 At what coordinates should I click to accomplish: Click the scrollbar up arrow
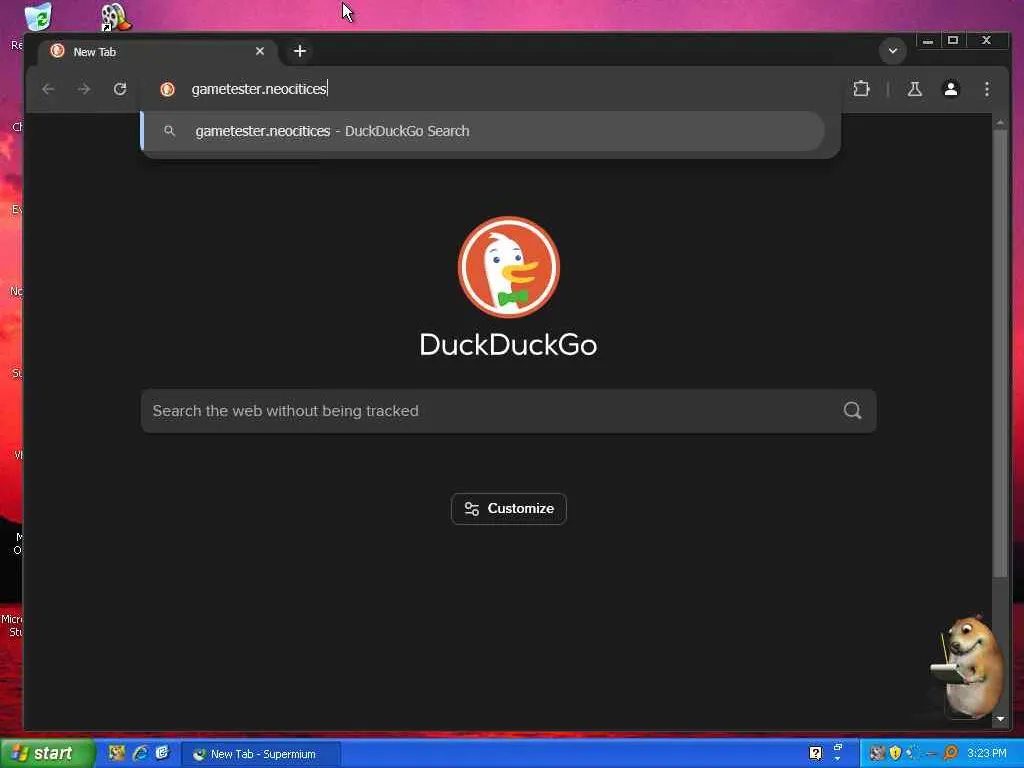1000,122
